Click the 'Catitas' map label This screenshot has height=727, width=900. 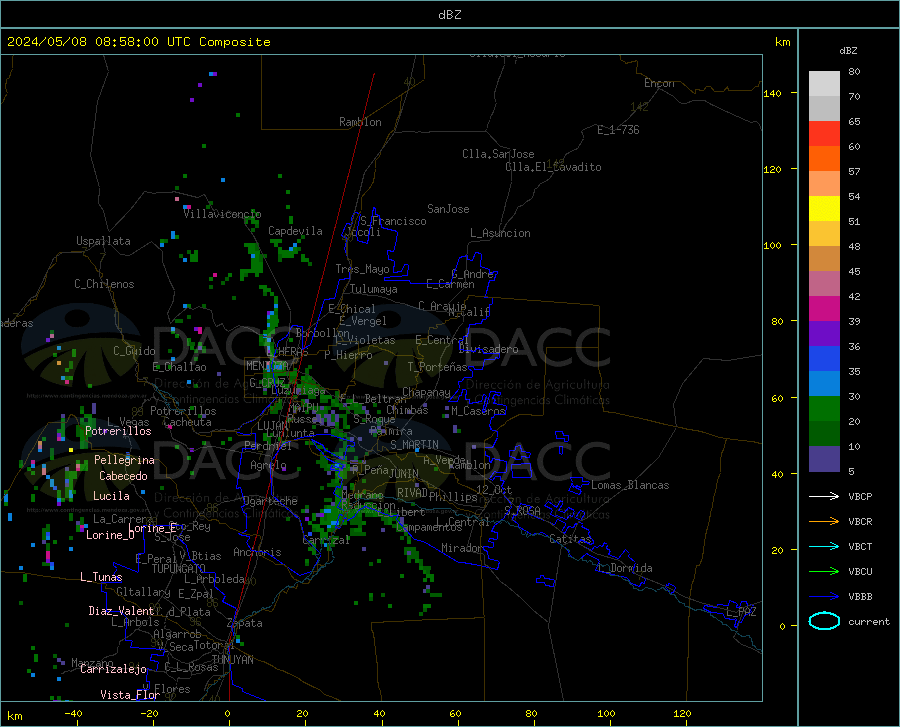pos(571,539)
